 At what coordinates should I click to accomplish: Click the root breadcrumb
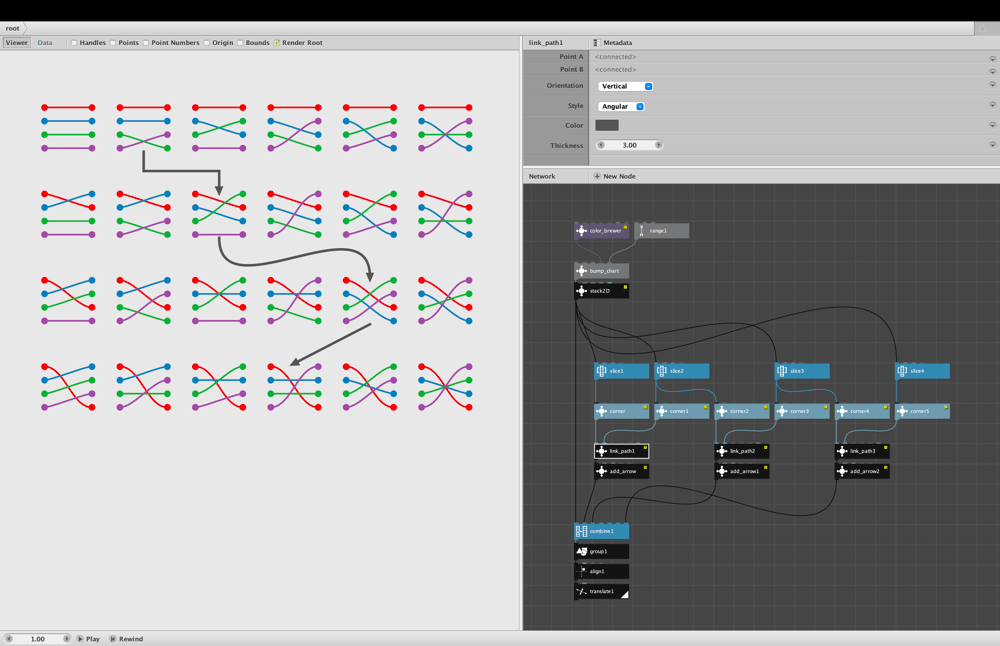13,28
